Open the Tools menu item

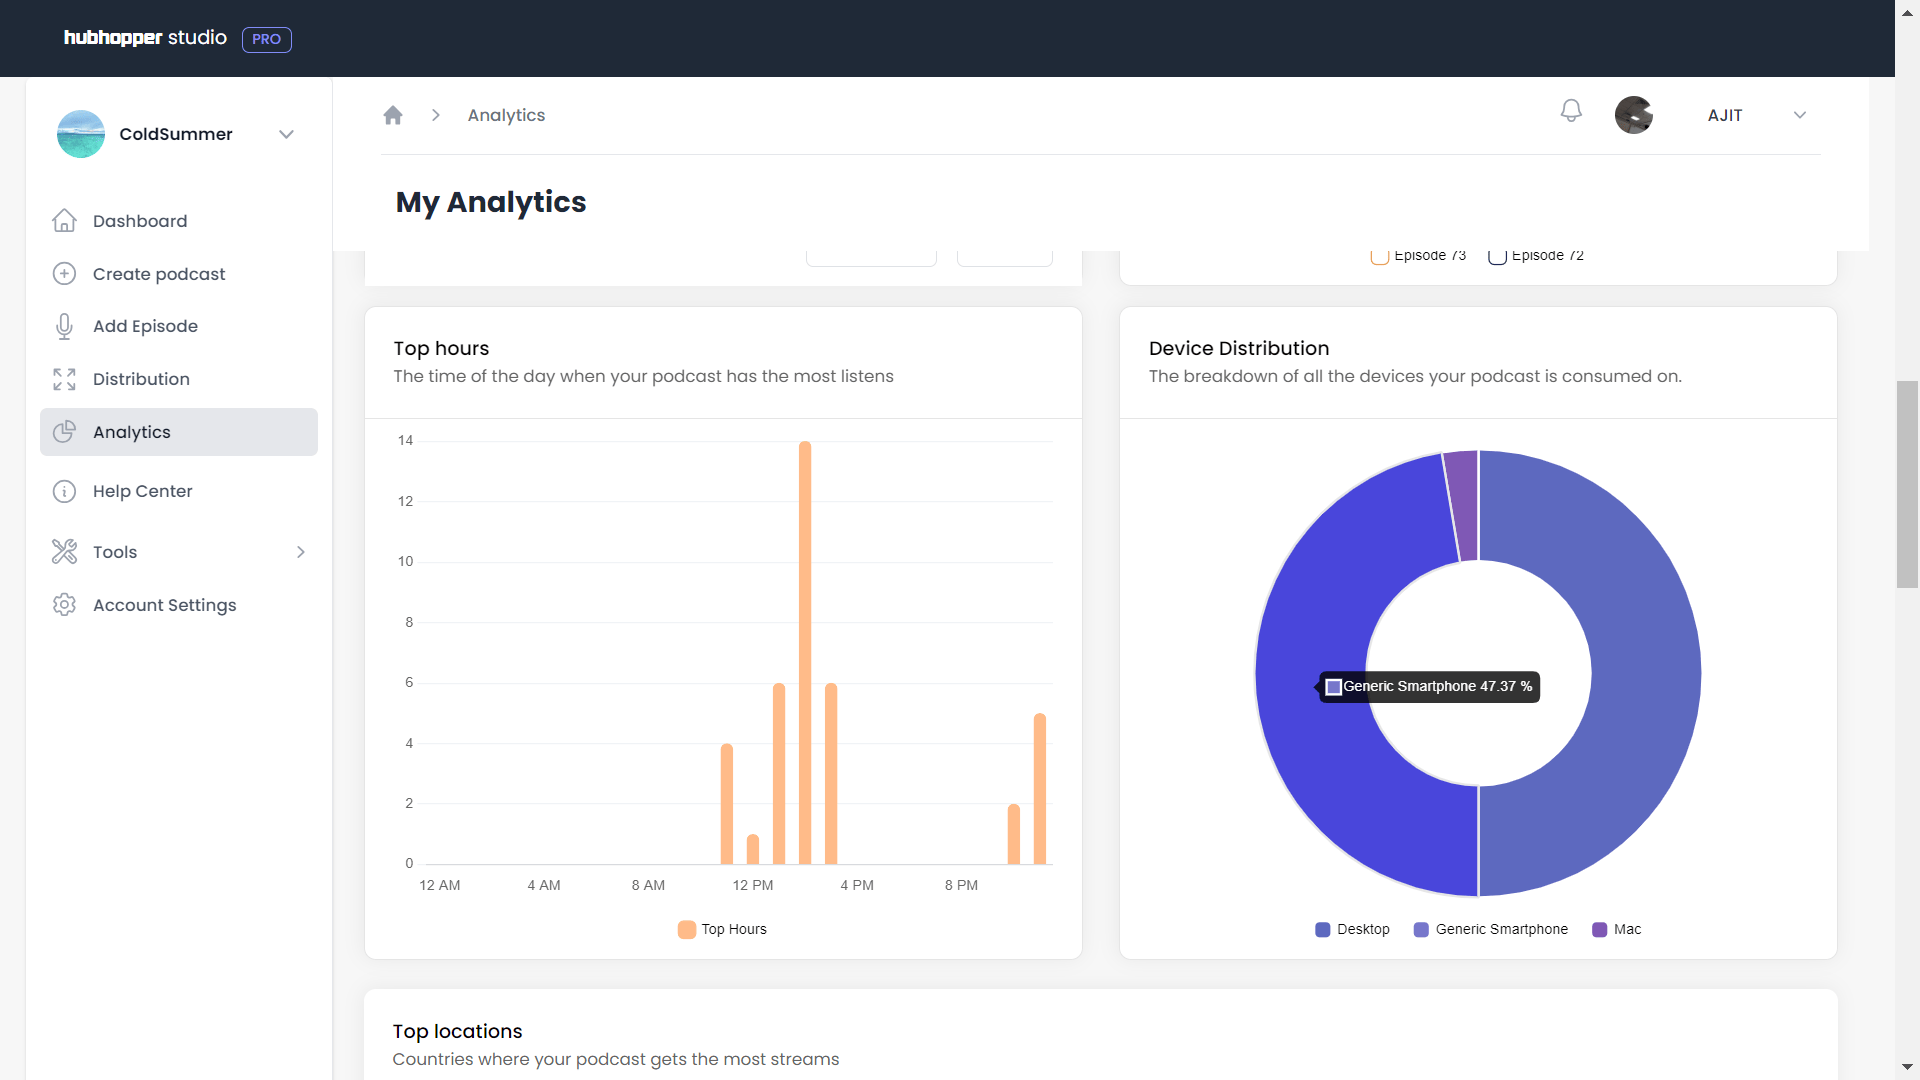coord(115,552)
